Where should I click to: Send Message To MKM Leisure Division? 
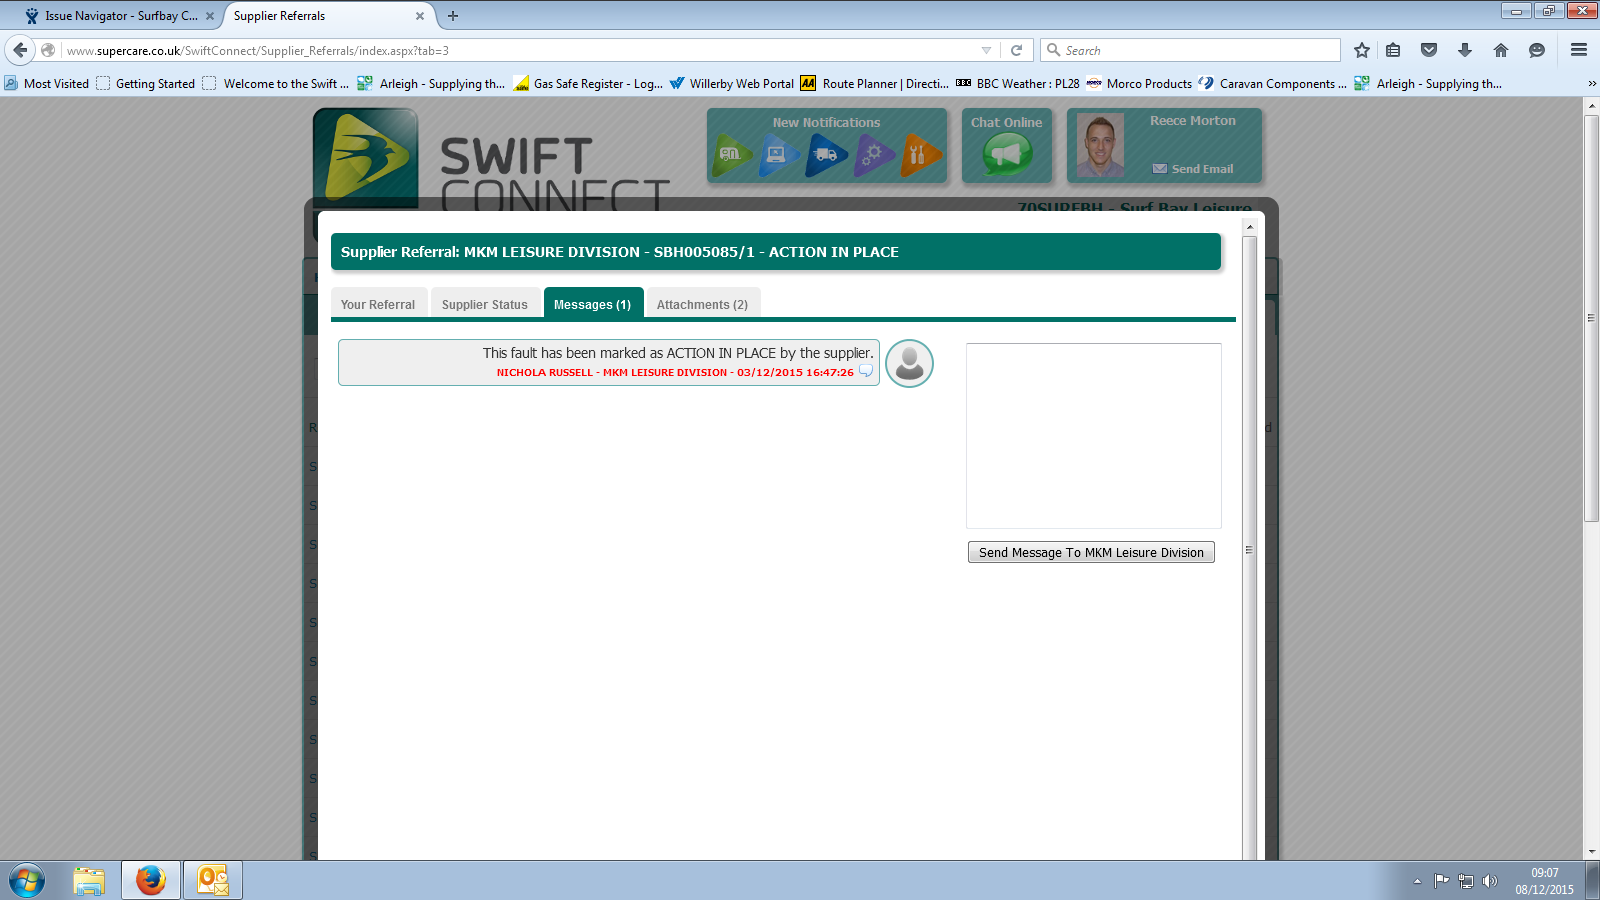1091,552
